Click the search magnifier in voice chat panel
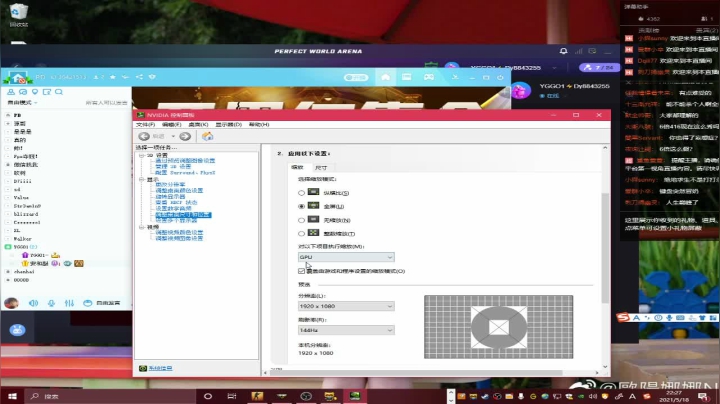The image size is (720, 404). tap(59, 92)
